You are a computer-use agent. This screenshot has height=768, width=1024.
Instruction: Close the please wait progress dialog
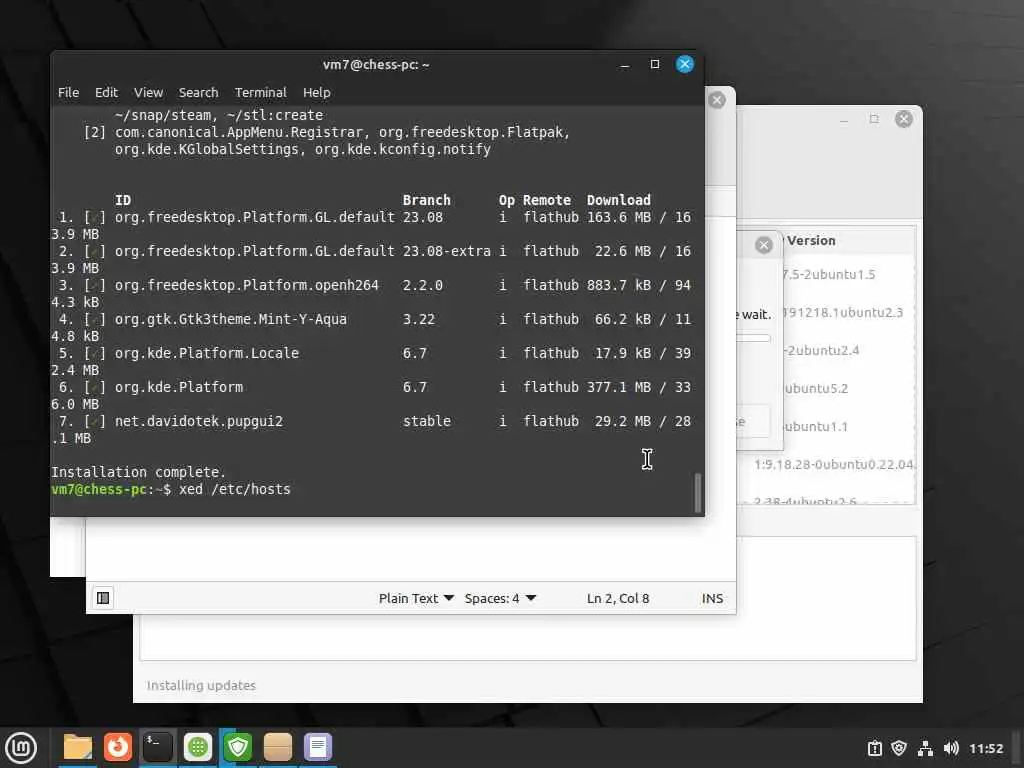click(x=763, y=245)
